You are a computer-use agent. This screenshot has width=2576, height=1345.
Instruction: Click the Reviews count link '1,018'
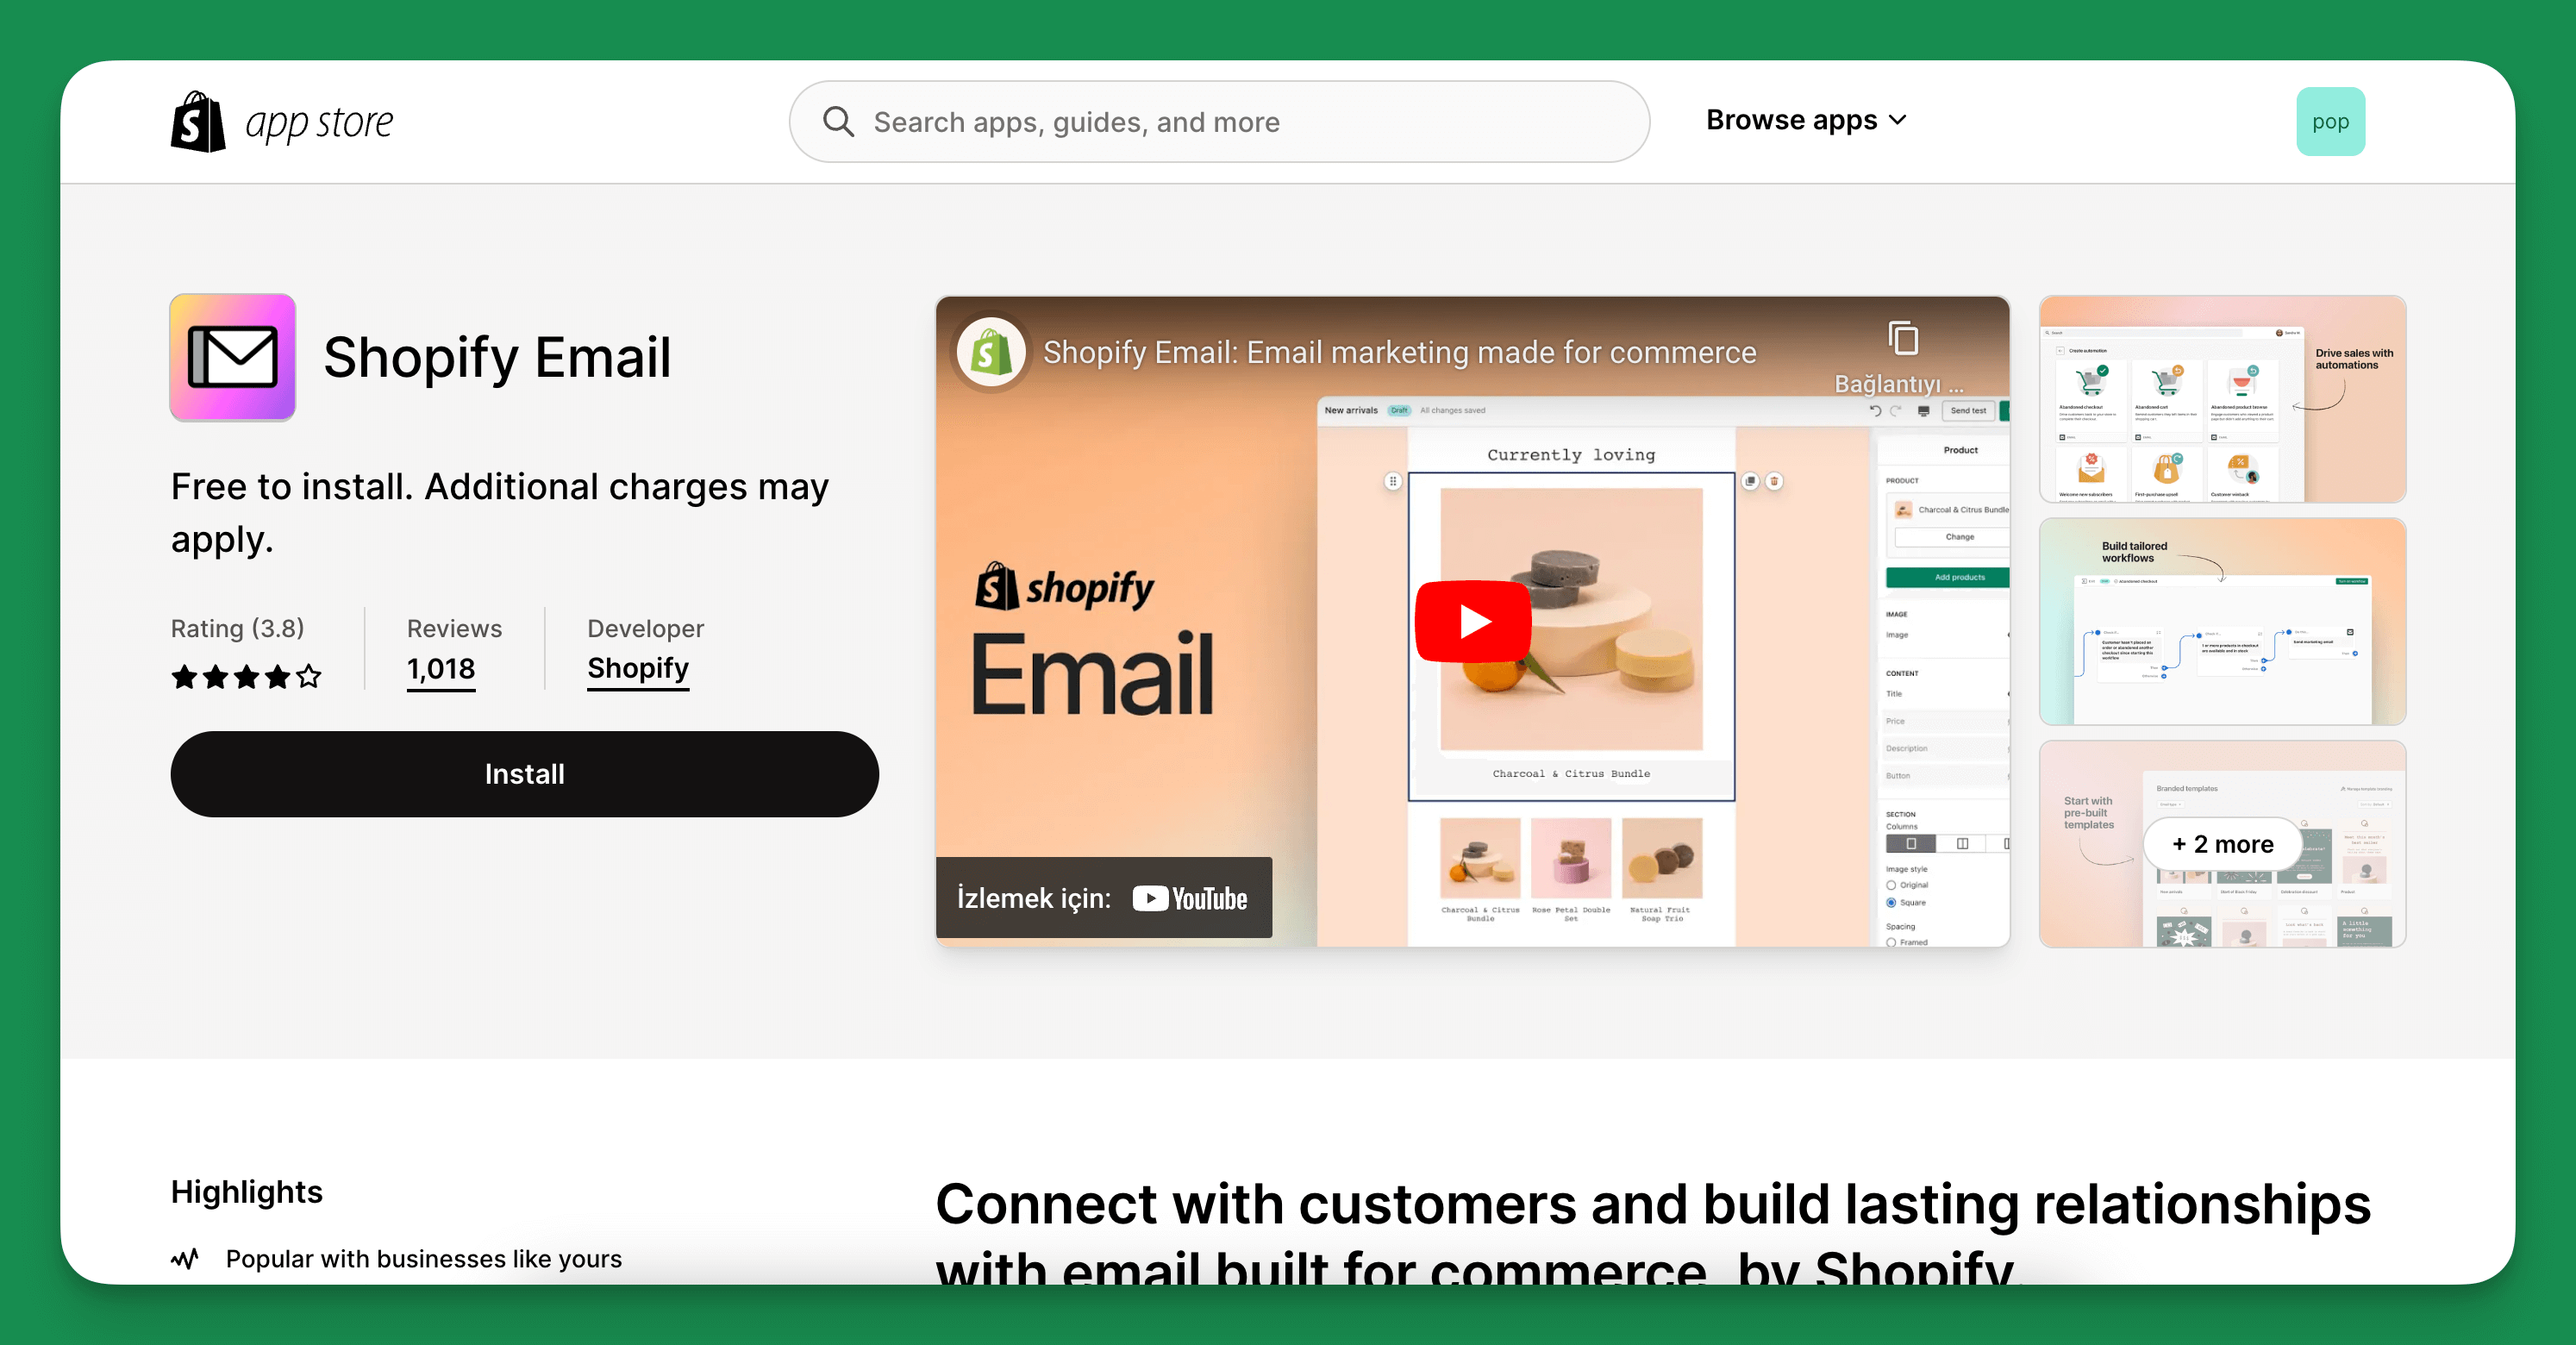pyautogui.click(x=440, y=668)
